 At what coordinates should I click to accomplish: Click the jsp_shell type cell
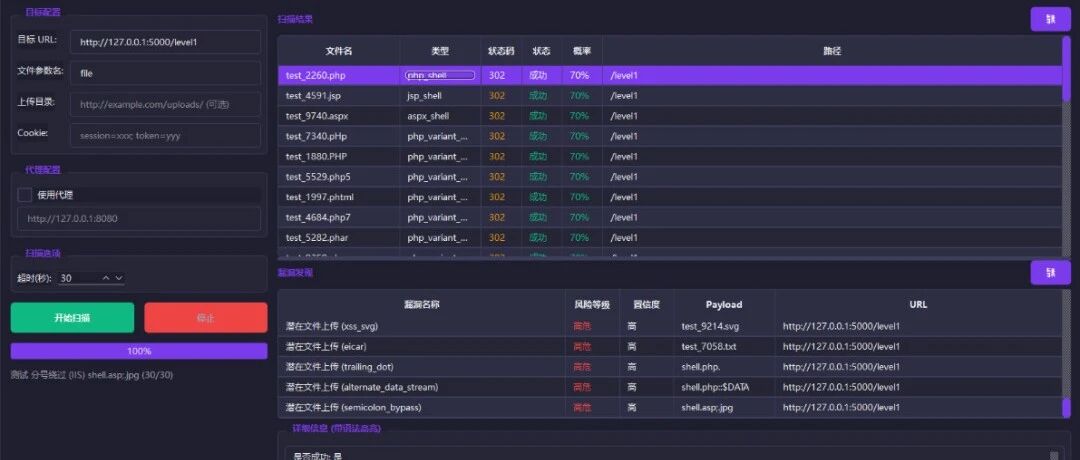point(440,96)
